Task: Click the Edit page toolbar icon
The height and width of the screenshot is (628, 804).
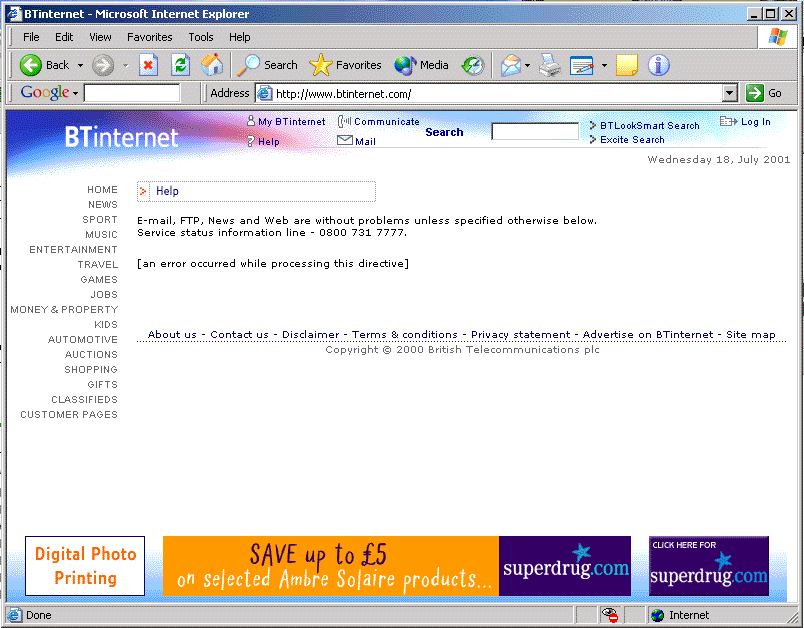Action: click(581, 65)
